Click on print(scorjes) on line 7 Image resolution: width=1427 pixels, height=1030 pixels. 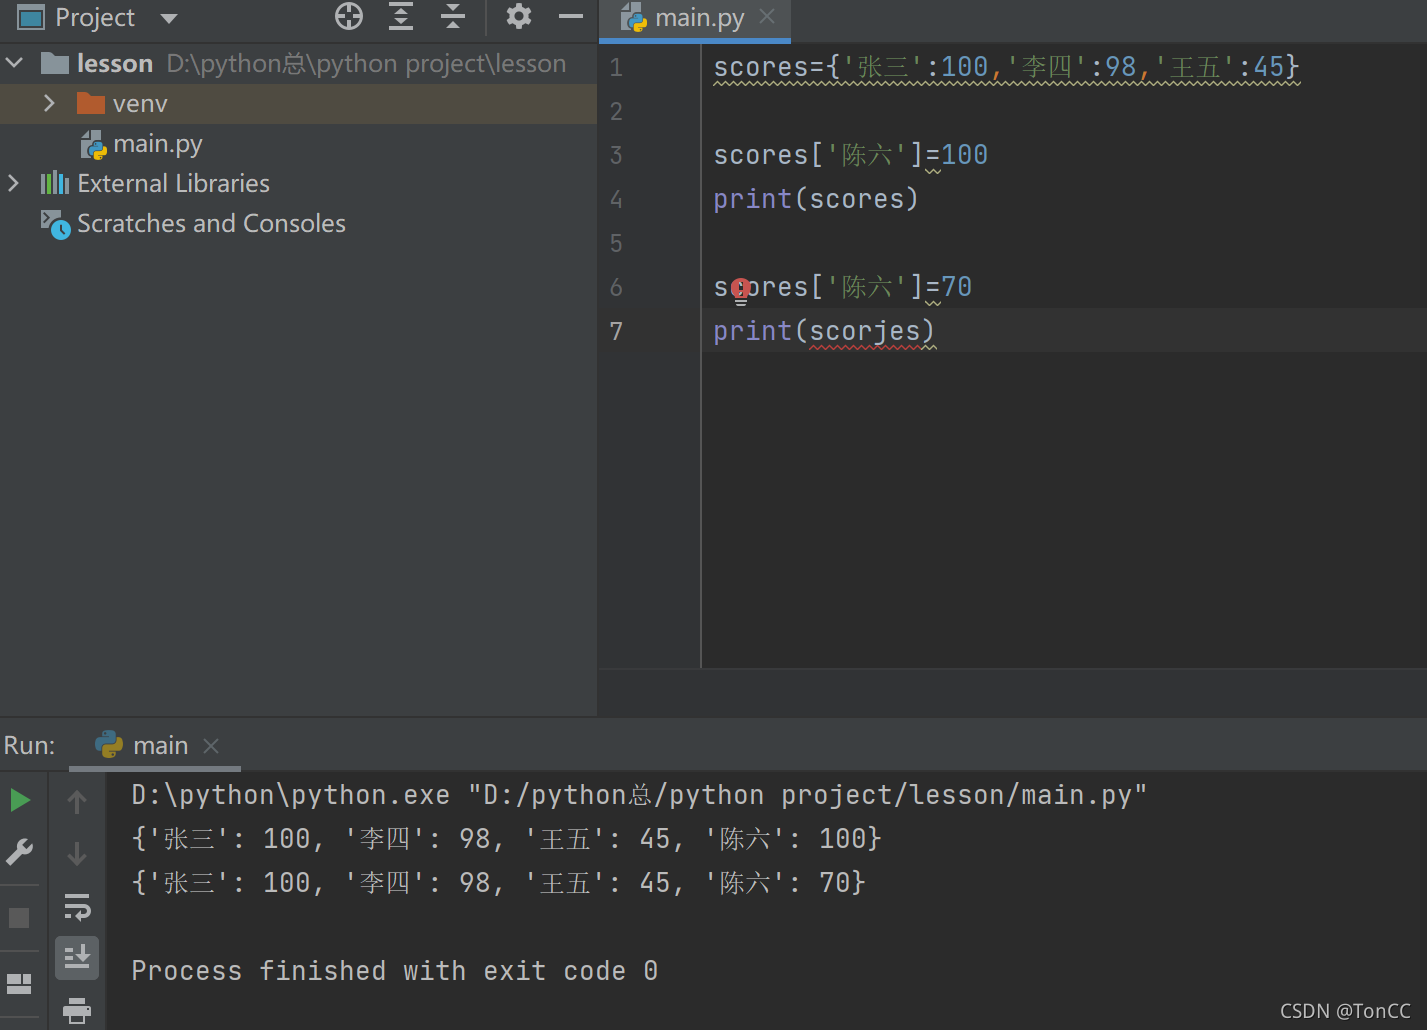pos(824,331)
